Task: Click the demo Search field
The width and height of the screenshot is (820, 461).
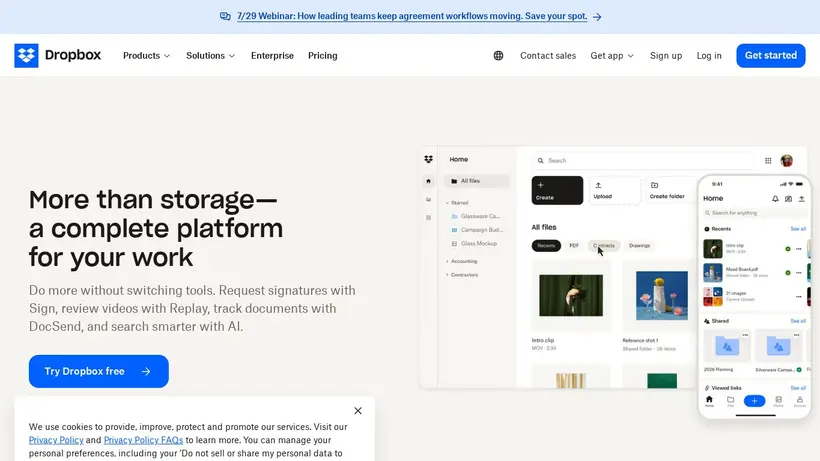Action: [x=643, y=160]
